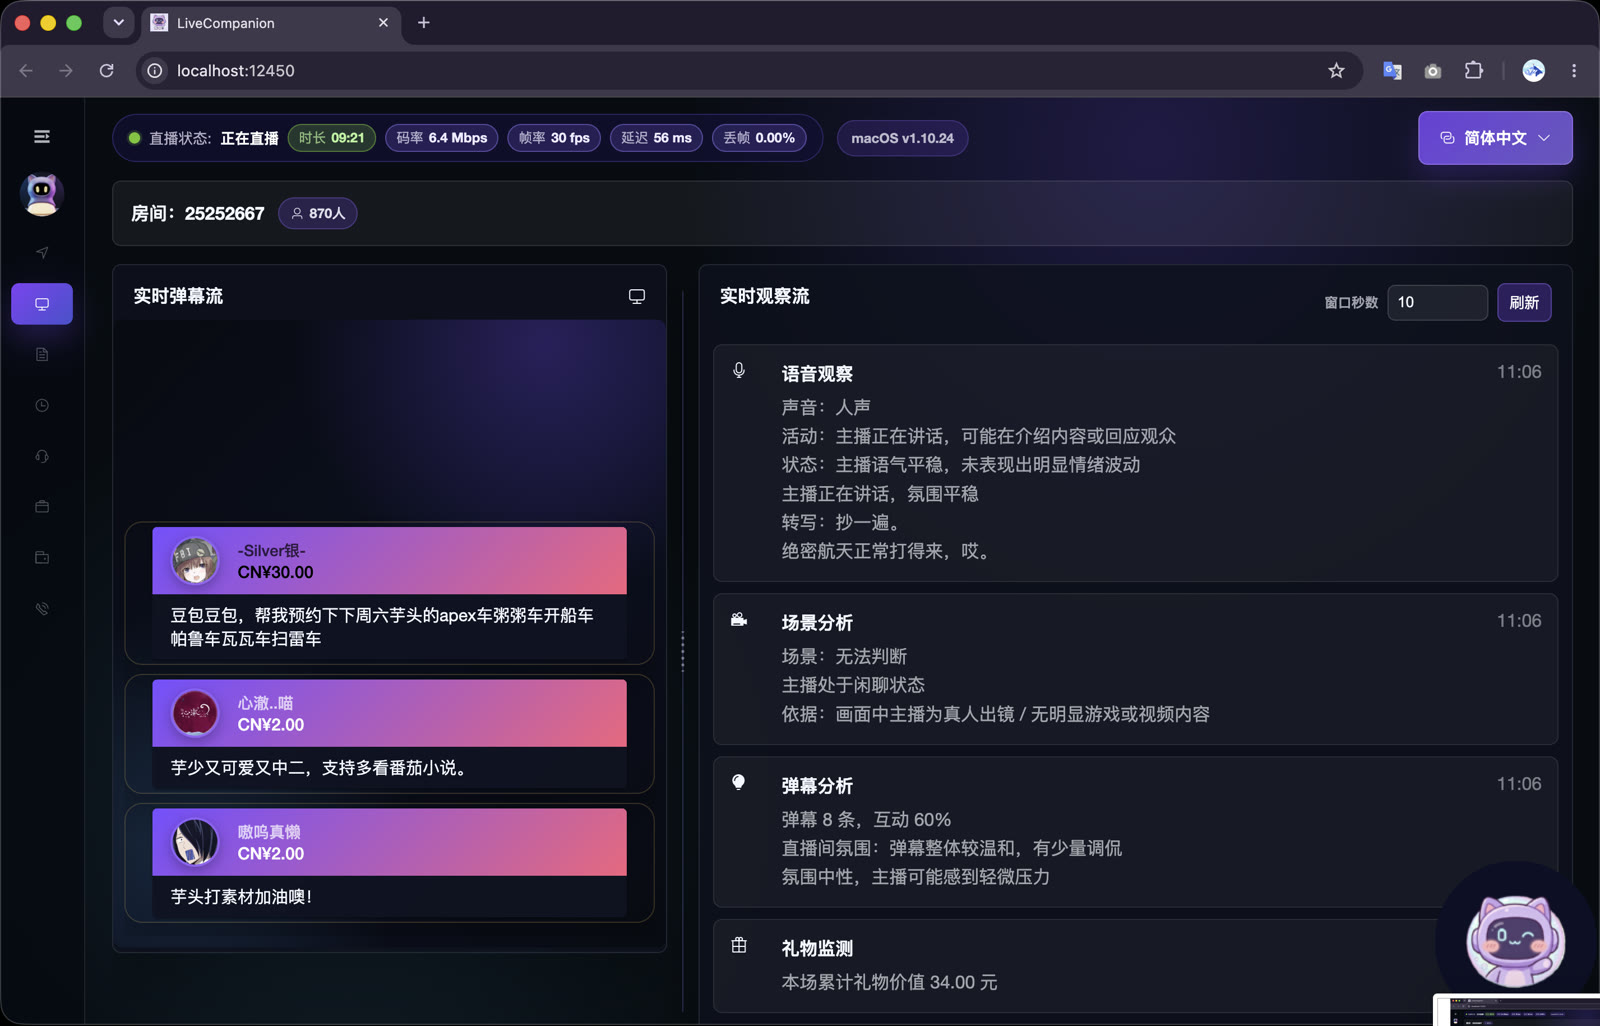Click 心澈..喵 user avatar
The width and height of the screenshot is (1600, 1026).
pos(195,714)
